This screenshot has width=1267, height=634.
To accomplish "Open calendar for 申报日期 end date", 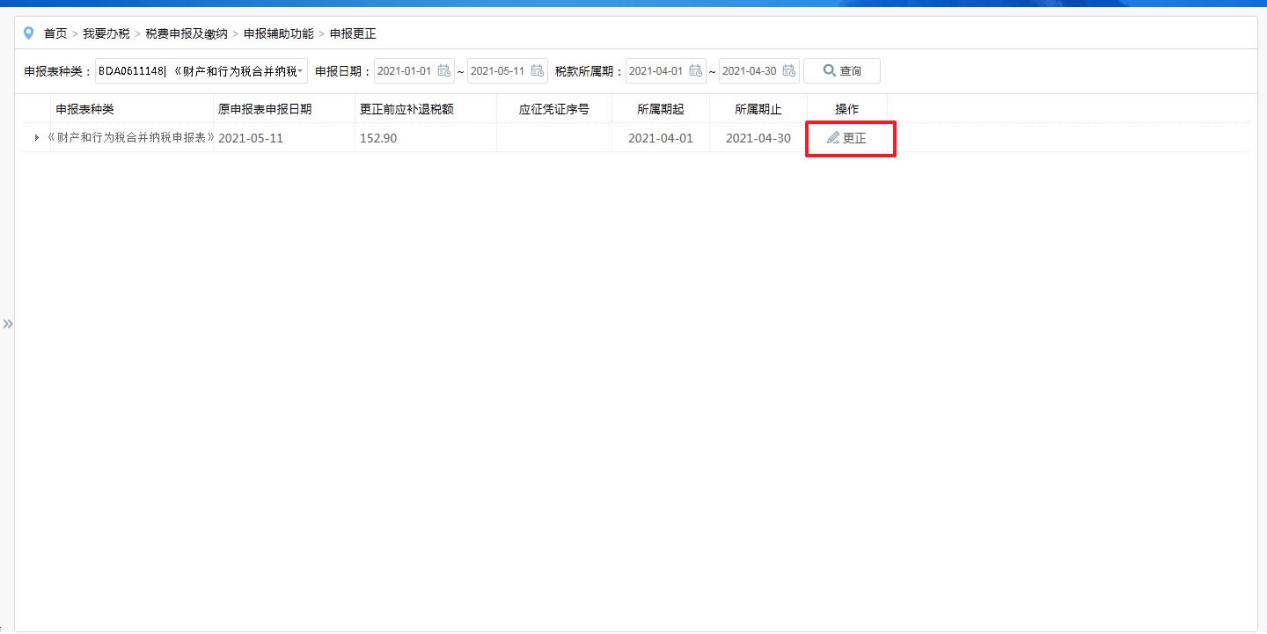I will point(537,70).
